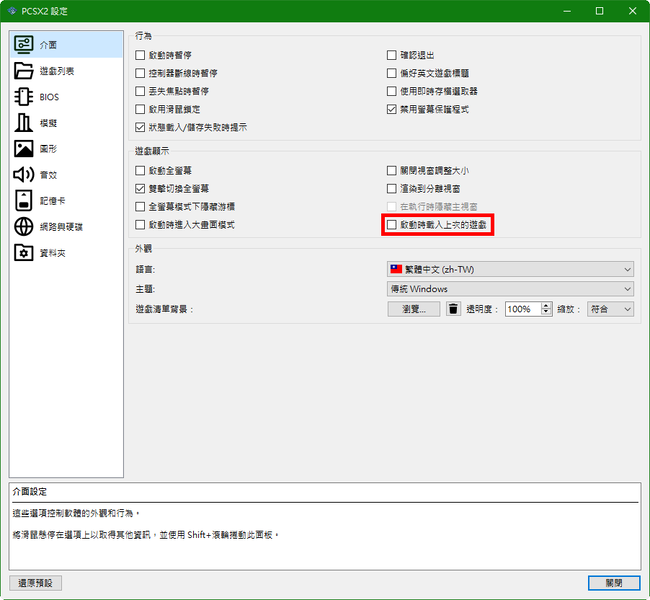Click the 關閉 close button at bottom
The height and width of the screenshot is (600, 650).
[x=614, y=583]
